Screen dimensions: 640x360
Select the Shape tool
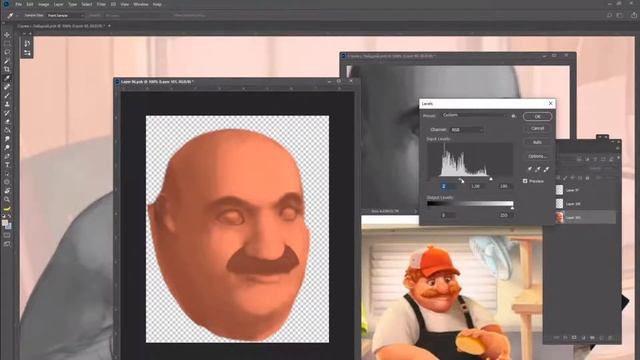pos(7,182)
